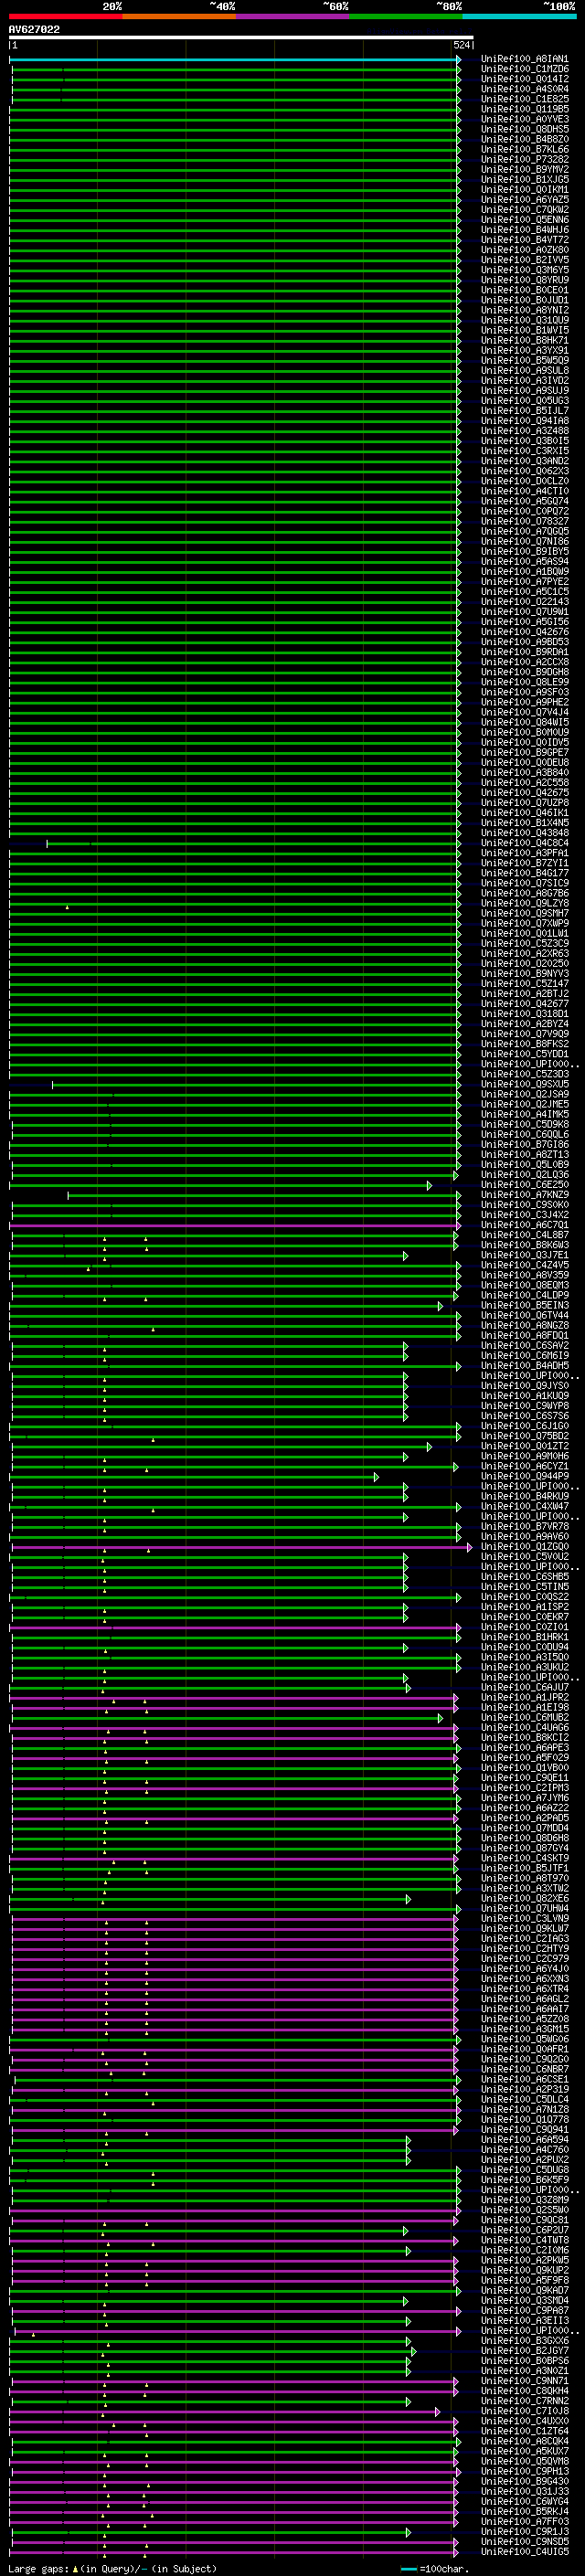Select hit label UniRef100_Q119B5

[525, 109]
